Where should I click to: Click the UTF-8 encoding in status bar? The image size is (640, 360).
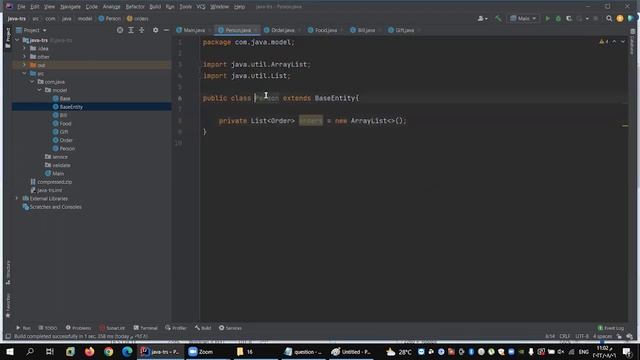(582, 336)
